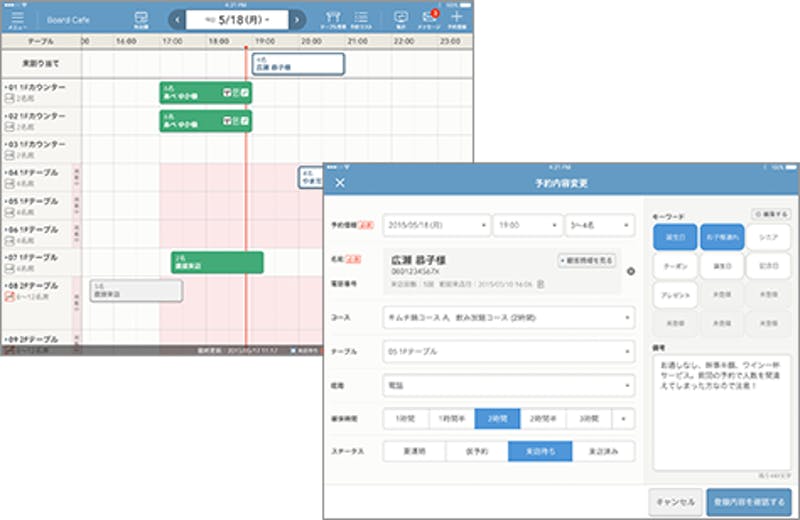
Task: Open the table management icon
Action: coord(334,19)
